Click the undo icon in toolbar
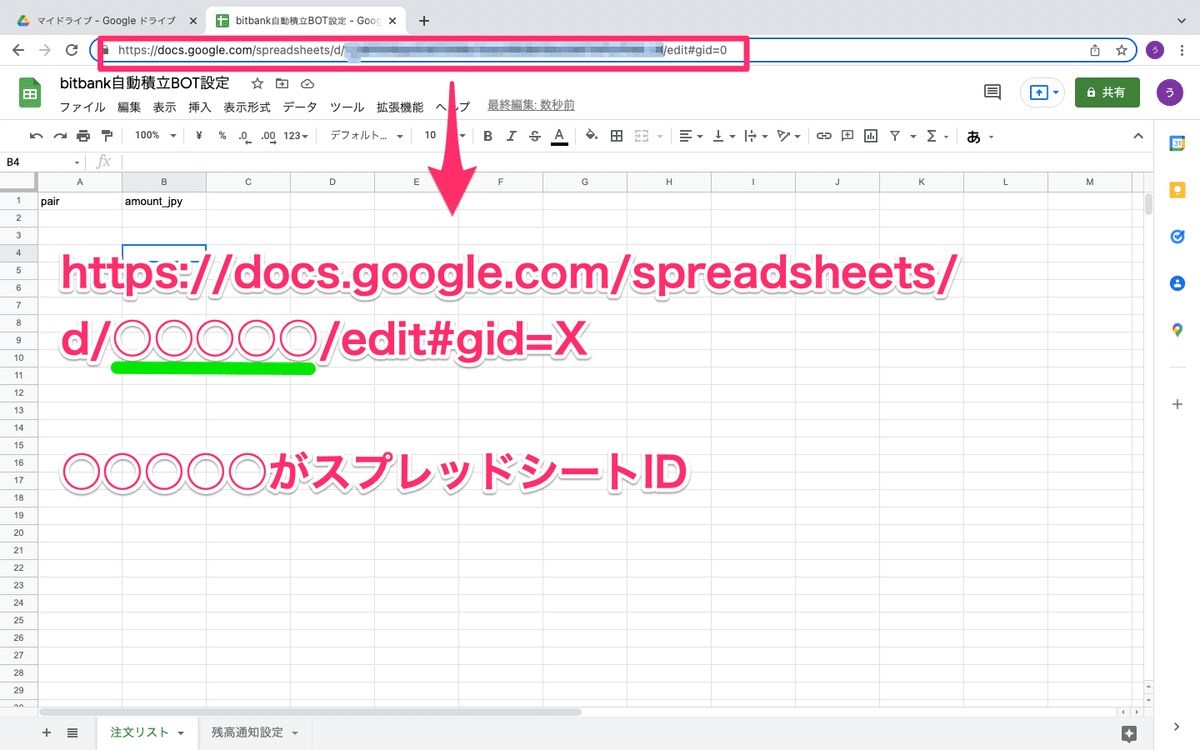 pos(37,136)
